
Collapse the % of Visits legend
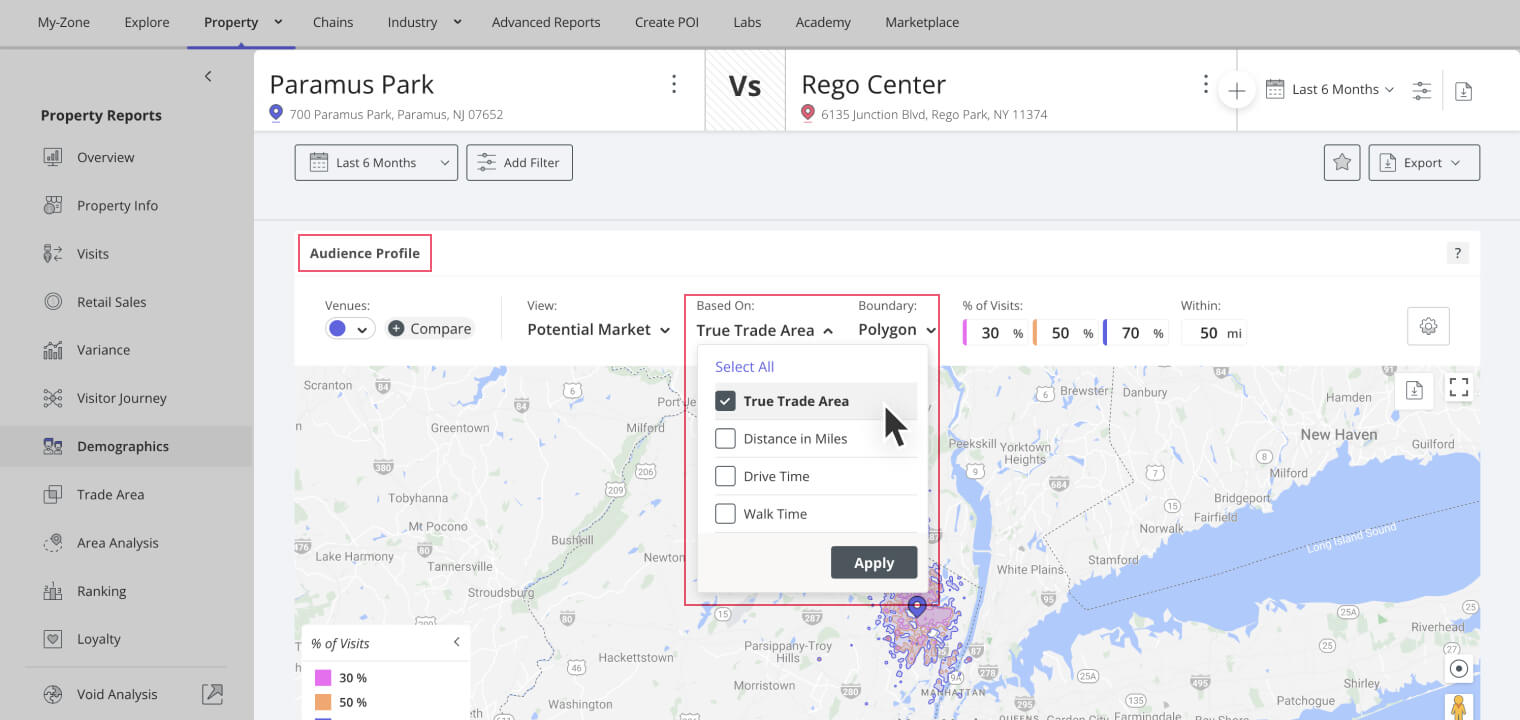coord(457,642)
